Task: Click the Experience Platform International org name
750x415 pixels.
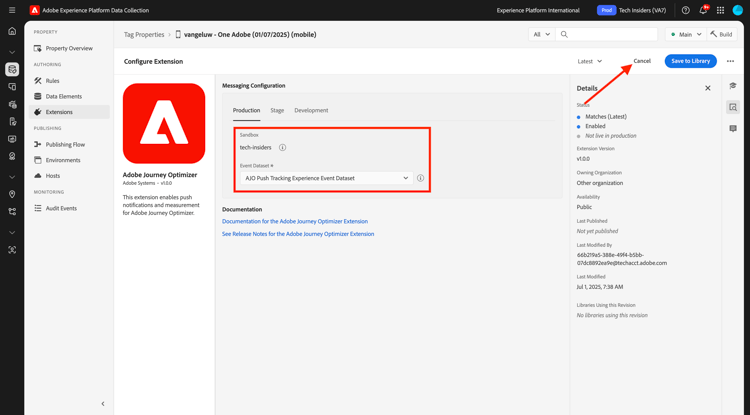Action: [538, 10]
